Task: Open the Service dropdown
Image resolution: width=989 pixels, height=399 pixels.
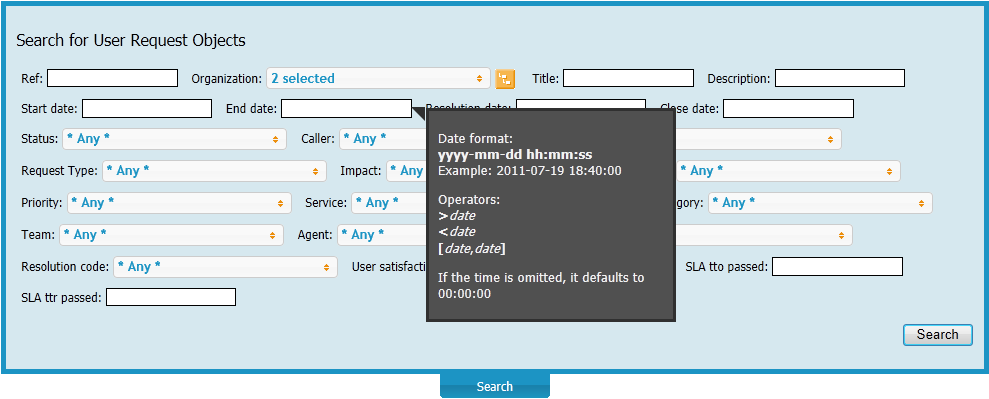Action: pos(389,203)
